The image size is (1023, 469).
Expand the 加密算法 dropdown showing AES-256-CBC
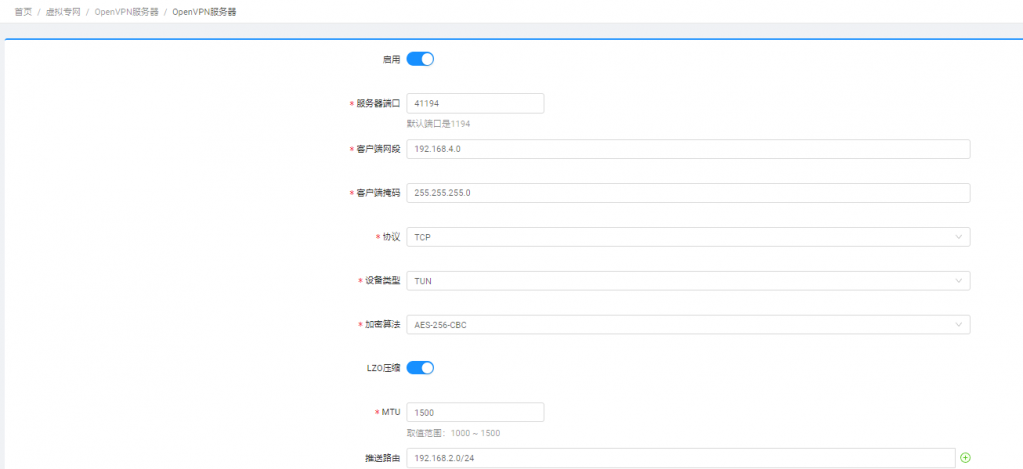[x=688, y=325]
